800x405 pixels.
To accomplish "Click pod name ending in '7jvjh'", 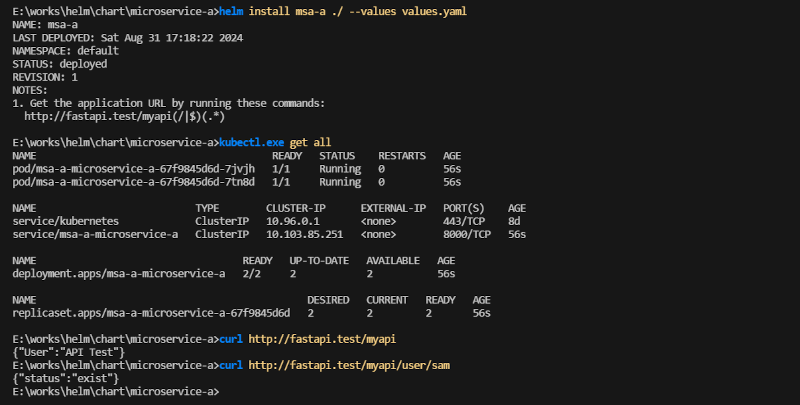I will tap(134, 169).
